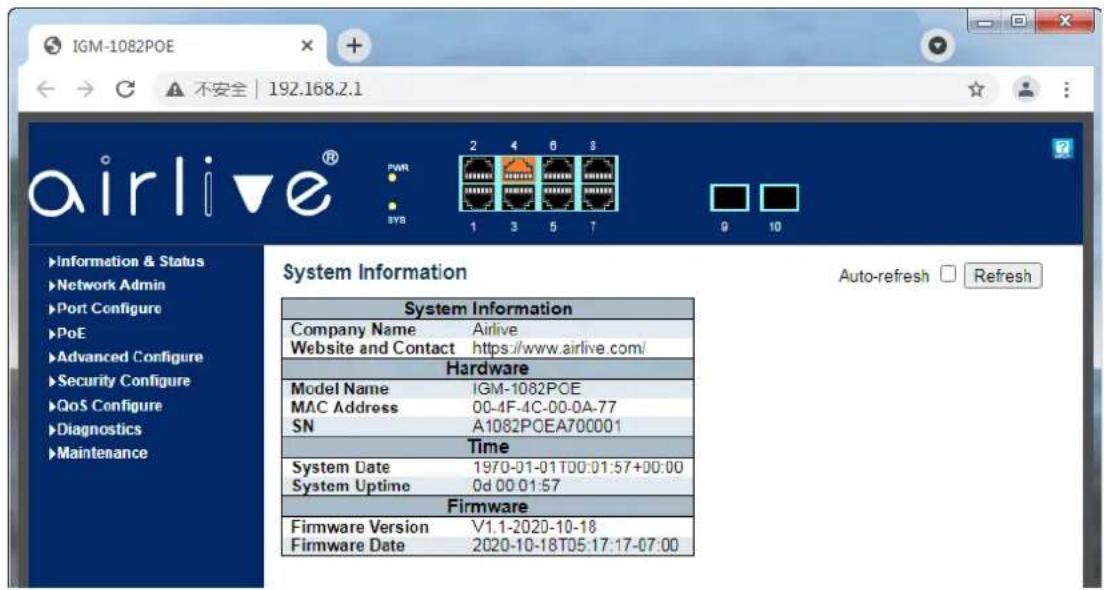Click port 1 icon on switch panel
Image resolution: width=1104 pixels, height=590 pixels.
pos(479,197)
